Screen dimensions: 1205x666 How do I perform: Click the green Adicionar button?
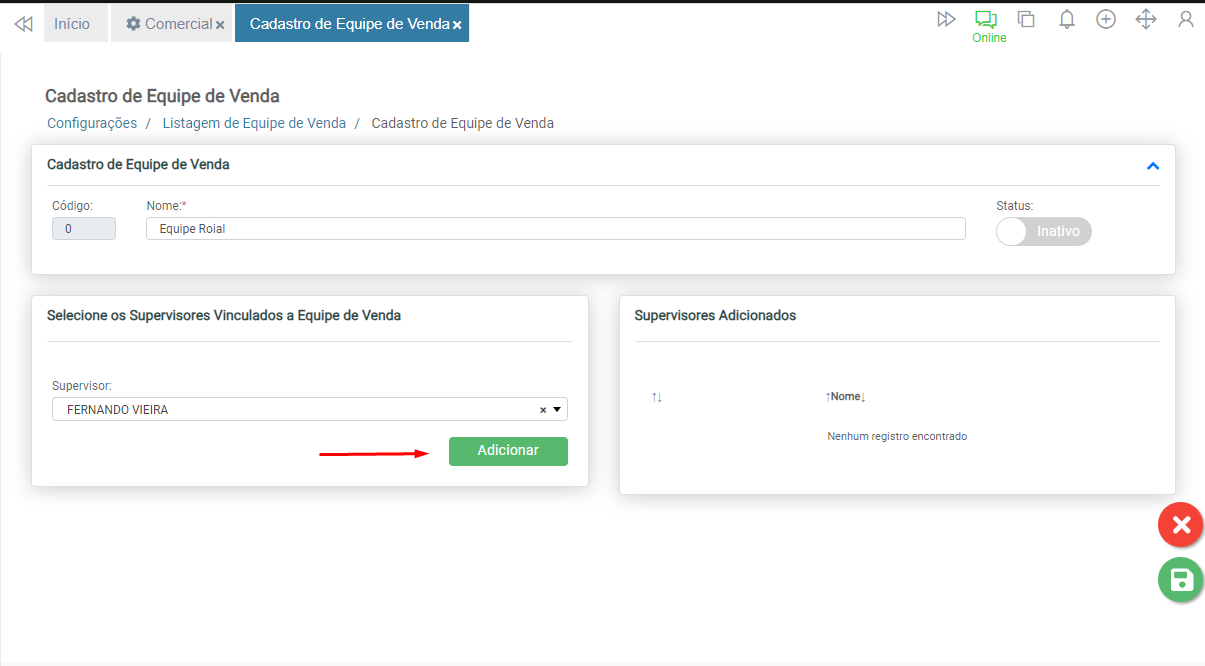[508, 451]
